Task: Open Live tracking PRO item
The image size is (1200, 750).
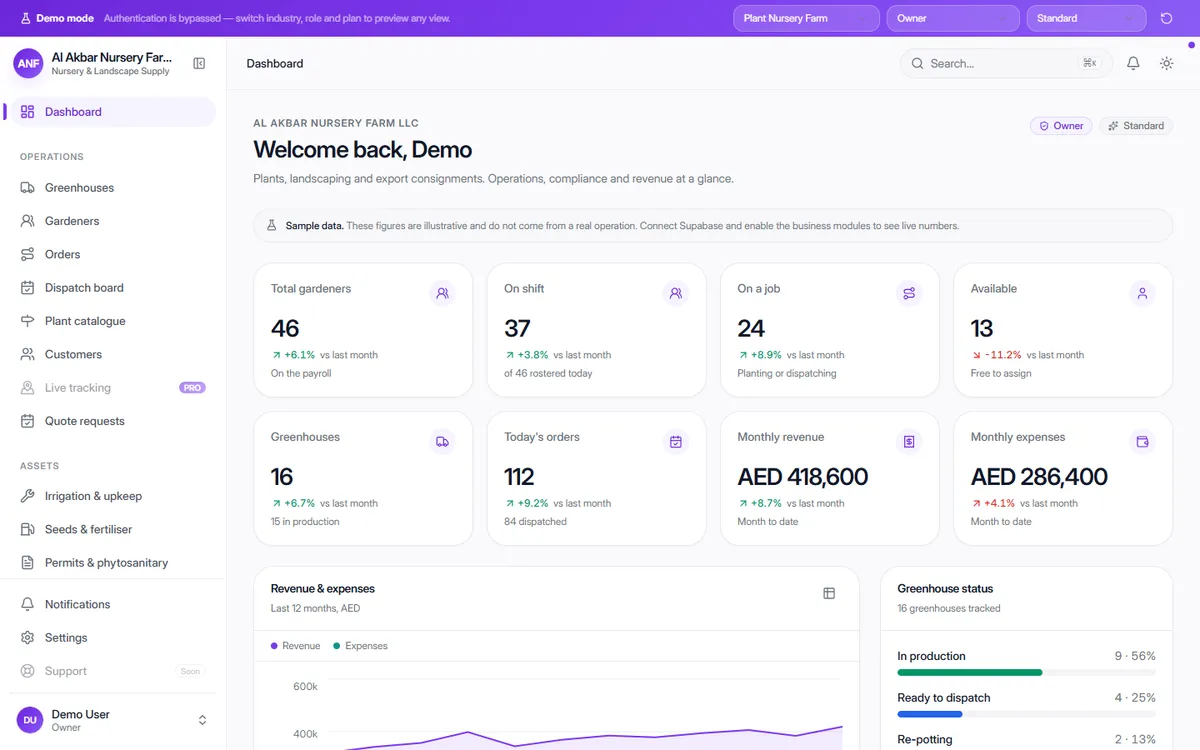Action: click(x=112, y=388)
